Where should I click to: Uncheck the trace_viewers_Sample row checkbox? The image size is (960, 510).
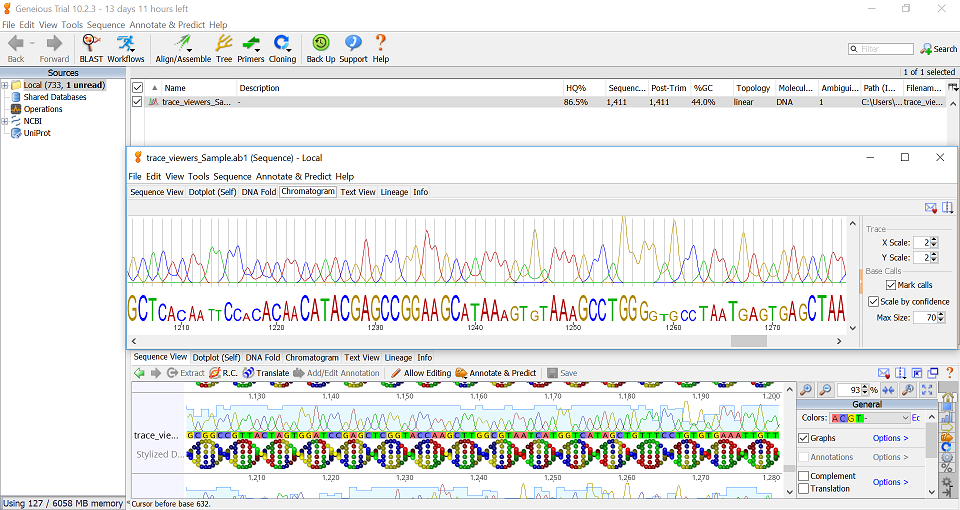click(137, 102)
